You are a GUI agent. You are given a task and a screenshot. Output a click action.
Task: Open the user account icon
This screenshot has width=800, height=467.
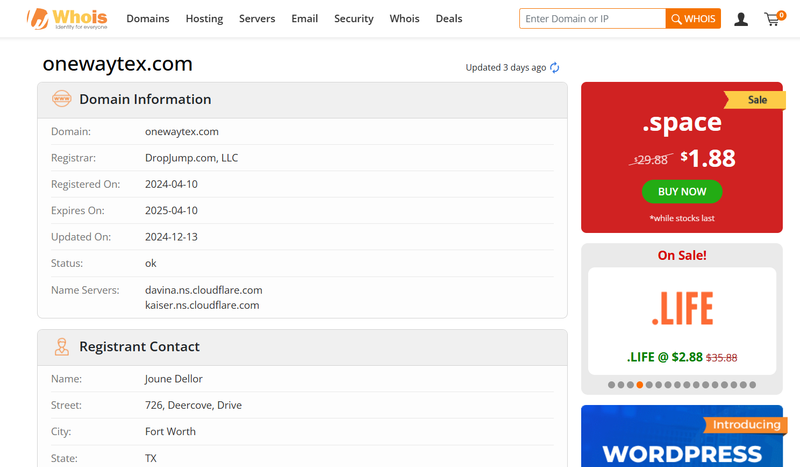point(741,19)
